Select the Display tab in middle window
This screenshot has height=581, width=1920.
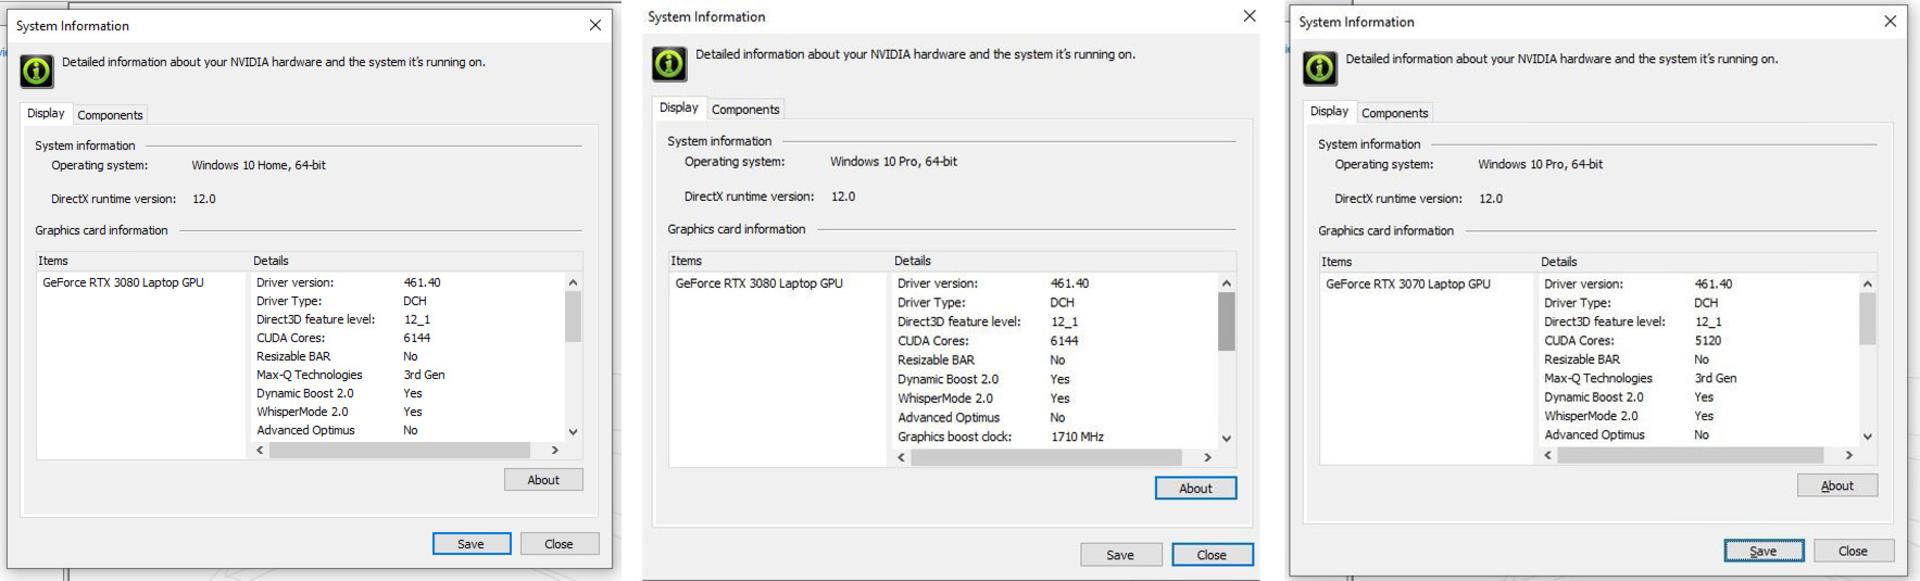pos(678,108)
